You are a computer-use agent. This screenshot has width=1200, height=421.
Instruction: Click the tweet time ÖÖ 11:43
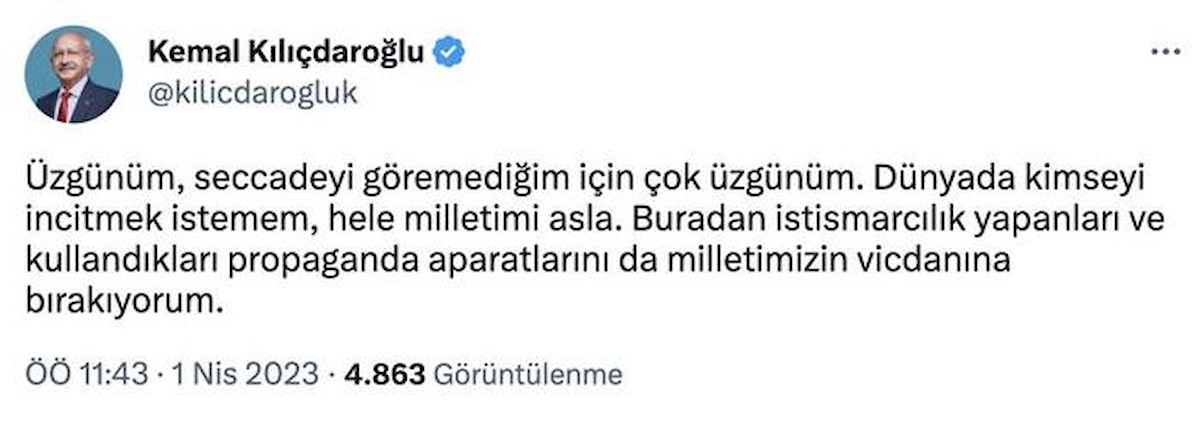86,375
